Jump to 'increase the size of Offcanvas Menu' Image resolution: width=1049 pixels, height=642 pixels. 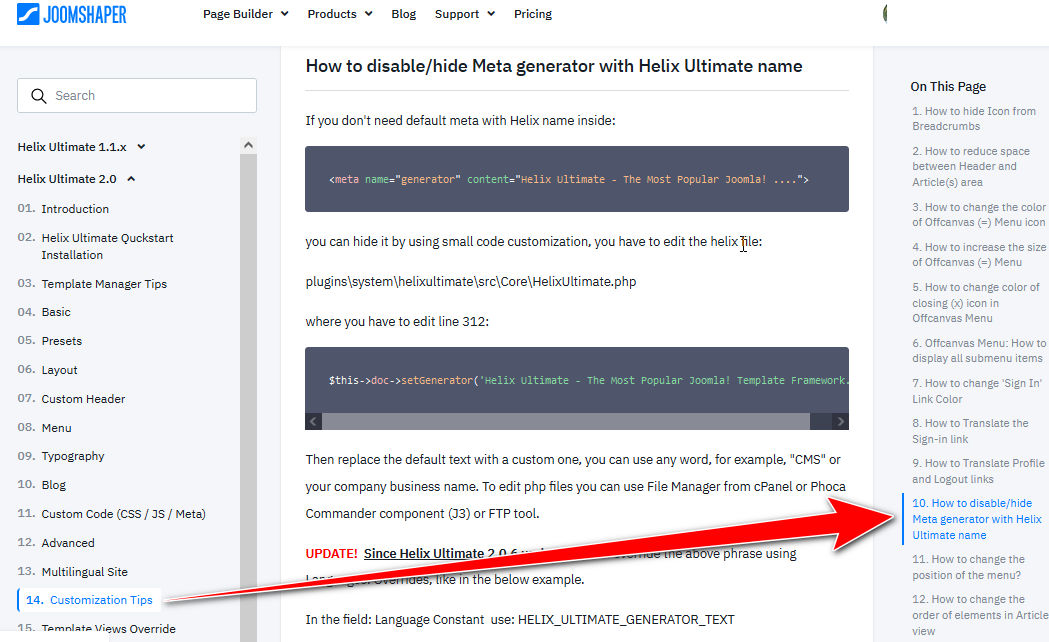pyautogui.click(x=979, y=255)
